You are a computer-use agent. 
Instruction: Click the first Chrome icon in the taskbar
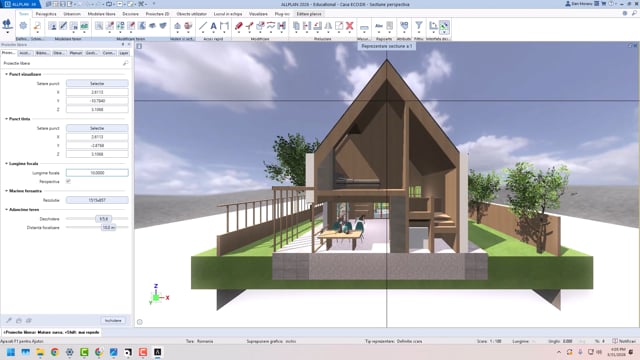pyautogui.click(x=55, y=352)
